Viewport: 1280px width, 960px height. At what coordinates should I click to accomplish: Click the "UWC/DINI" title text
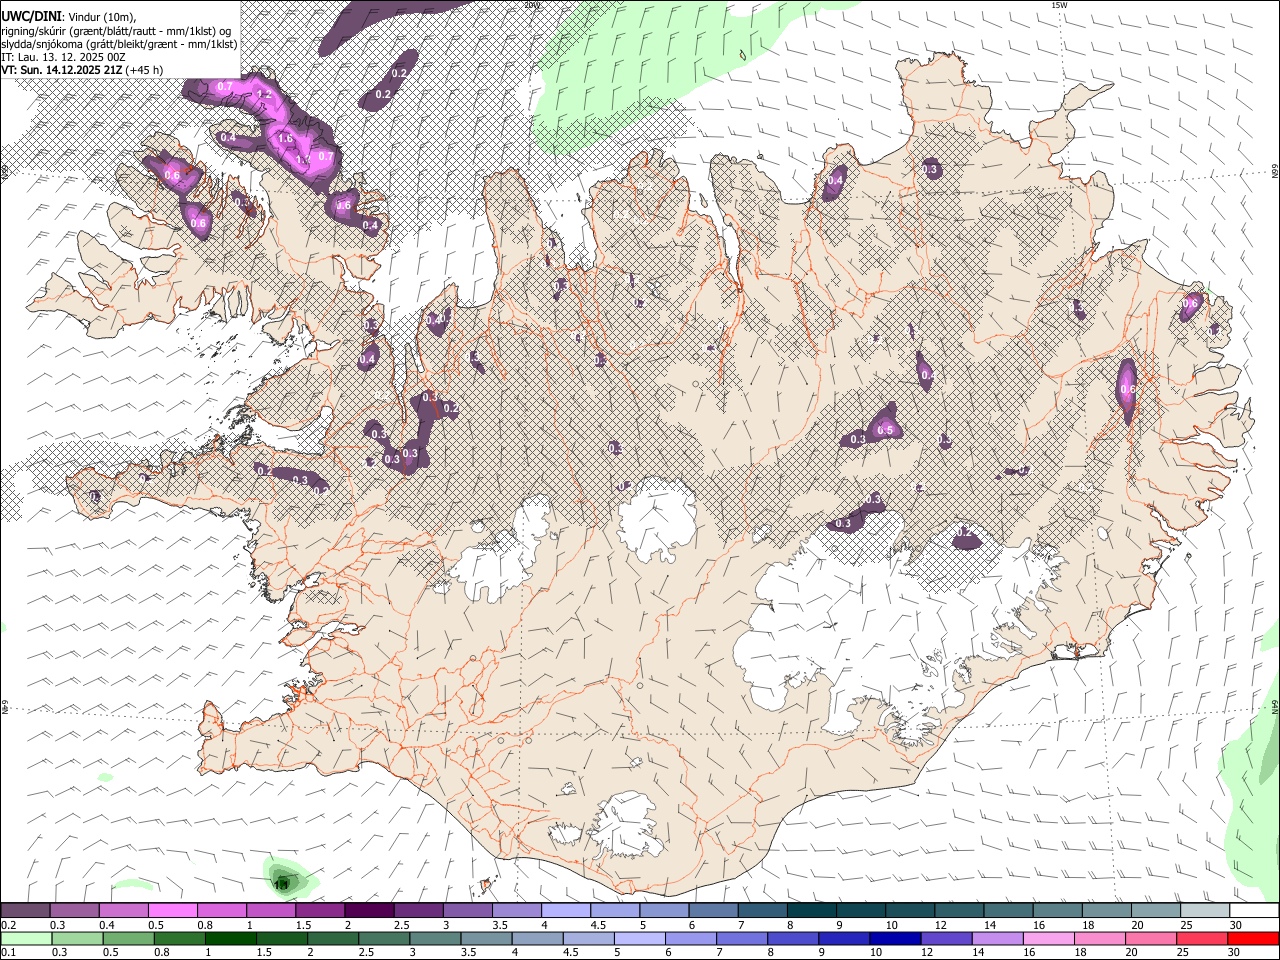(30, 16)
